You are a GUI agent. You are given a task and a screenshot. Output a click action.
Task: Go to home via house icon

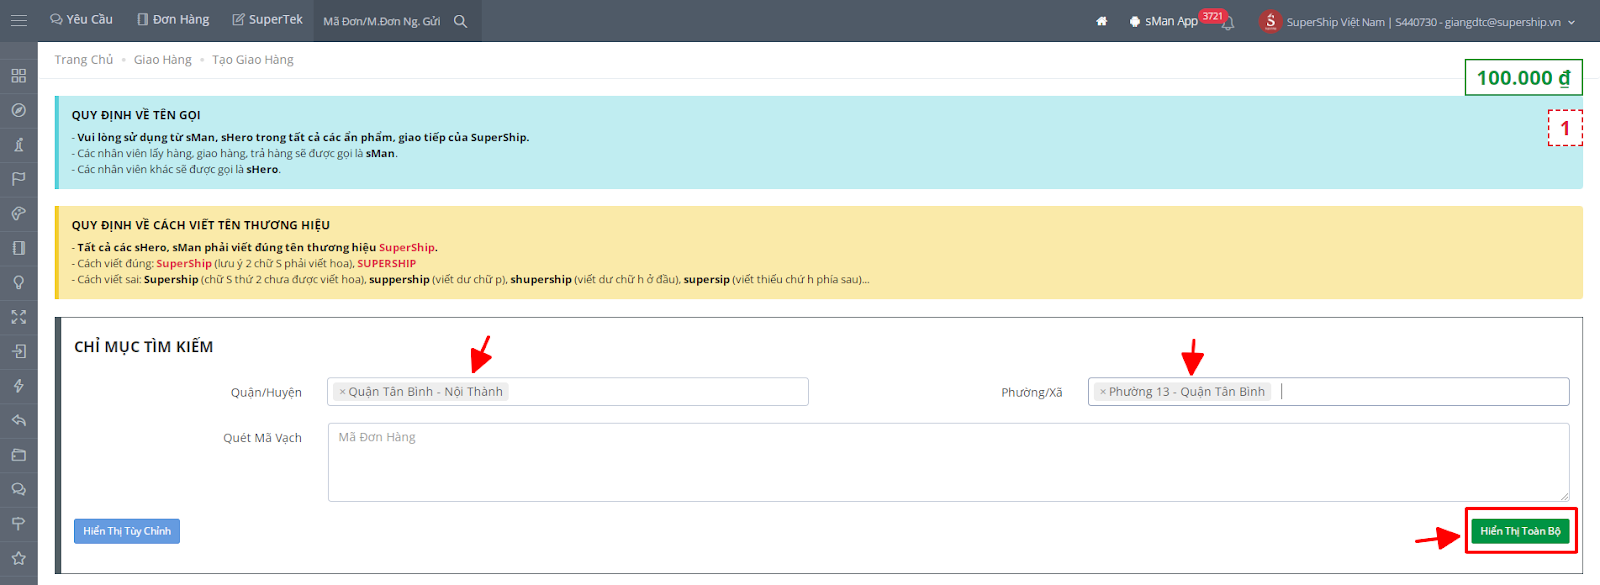[1101, 21]
